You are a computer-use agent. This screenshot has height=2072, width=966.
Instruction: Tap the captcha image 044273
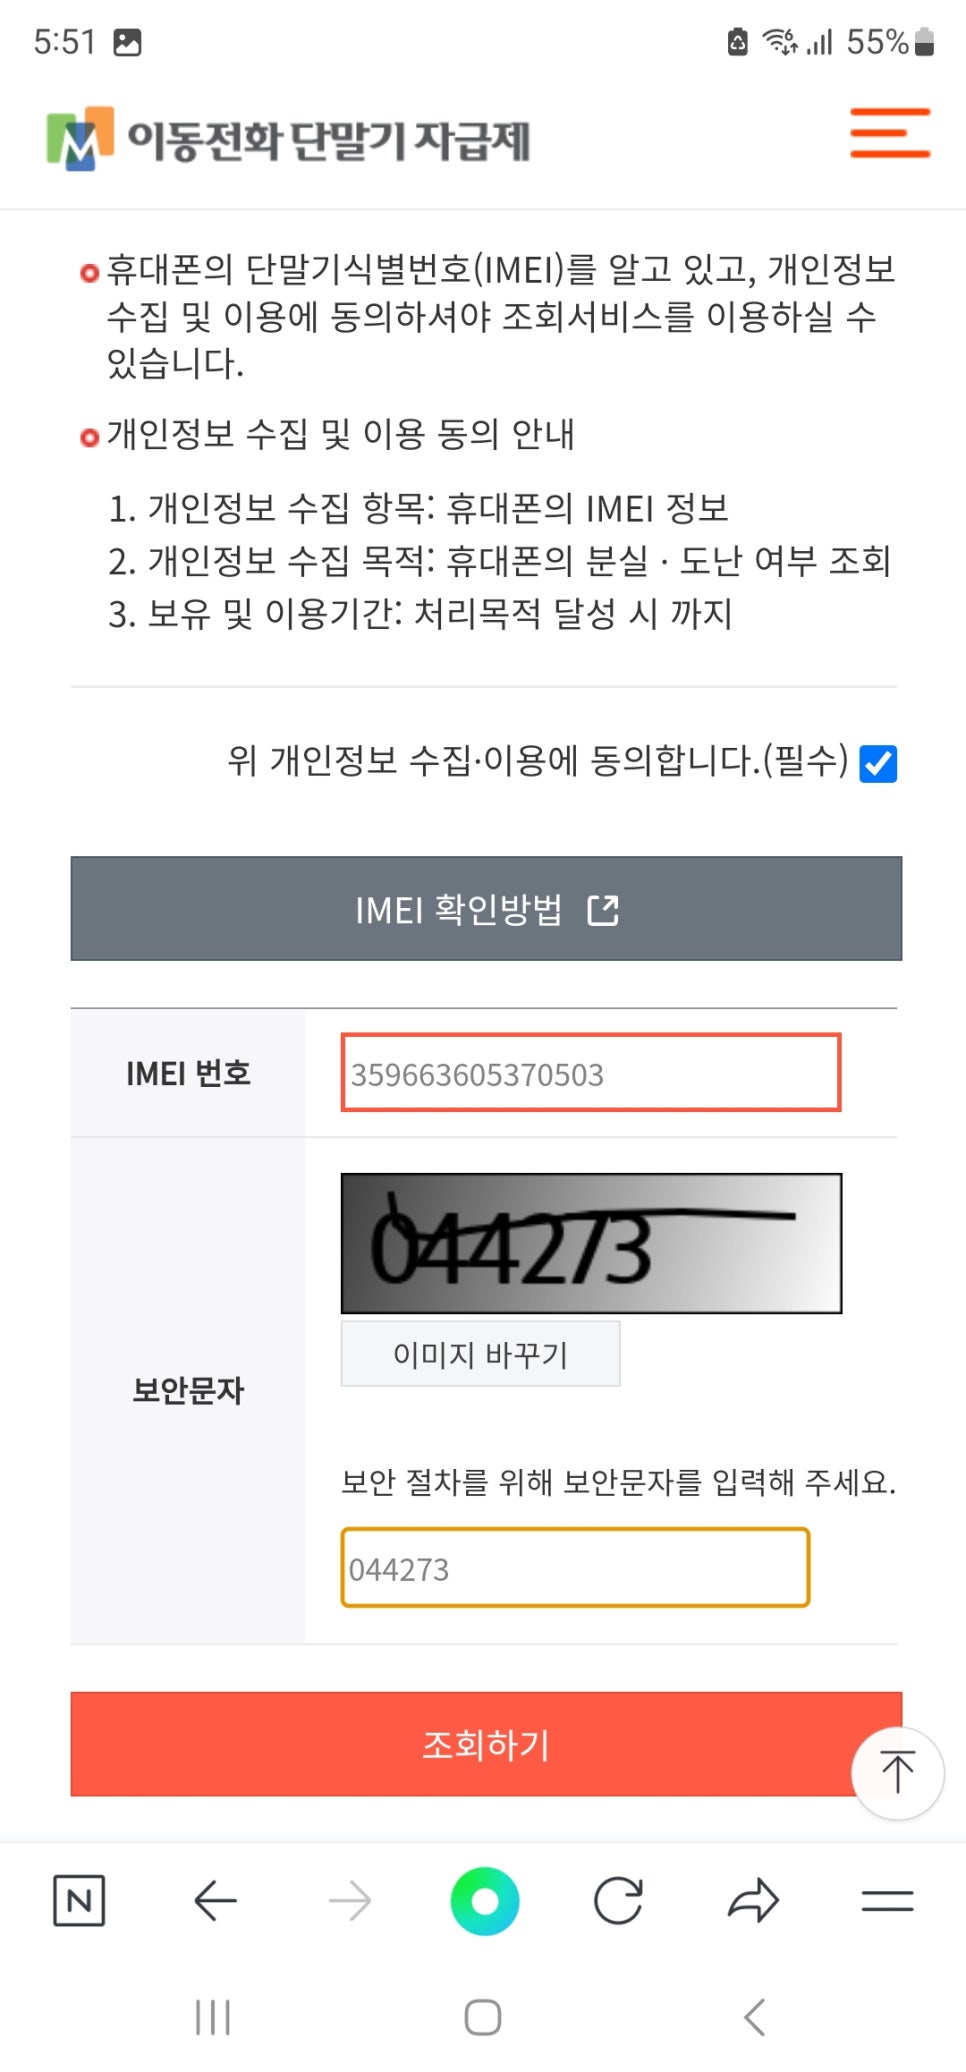pos(591,1243)
